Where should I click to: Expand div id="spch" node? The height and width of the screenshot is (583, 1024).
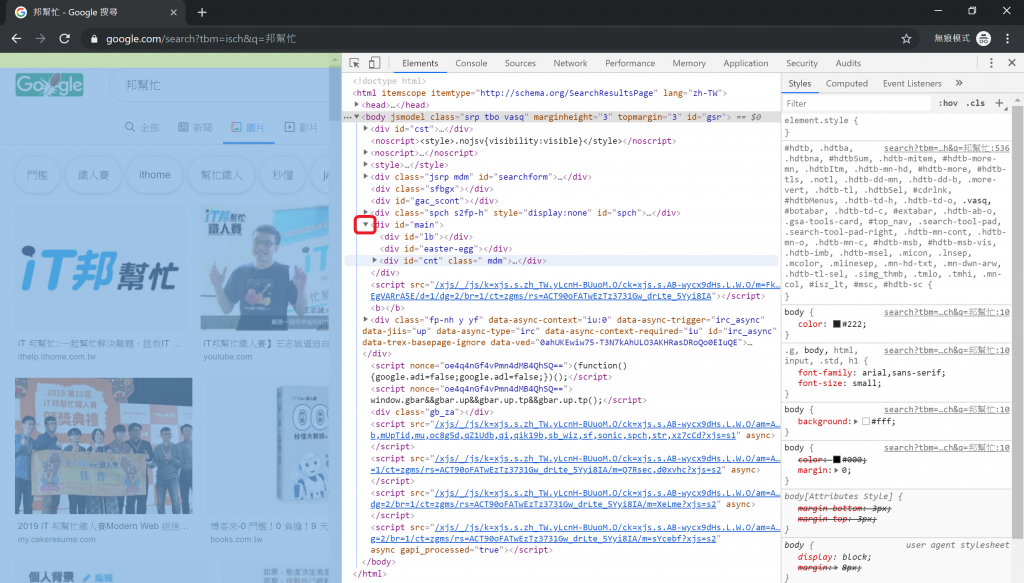coord(366,212)
